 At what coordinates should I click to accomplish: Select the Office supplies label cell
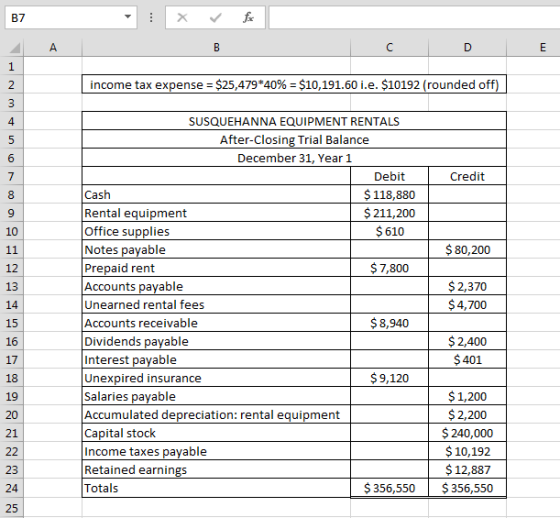(216, 231)
